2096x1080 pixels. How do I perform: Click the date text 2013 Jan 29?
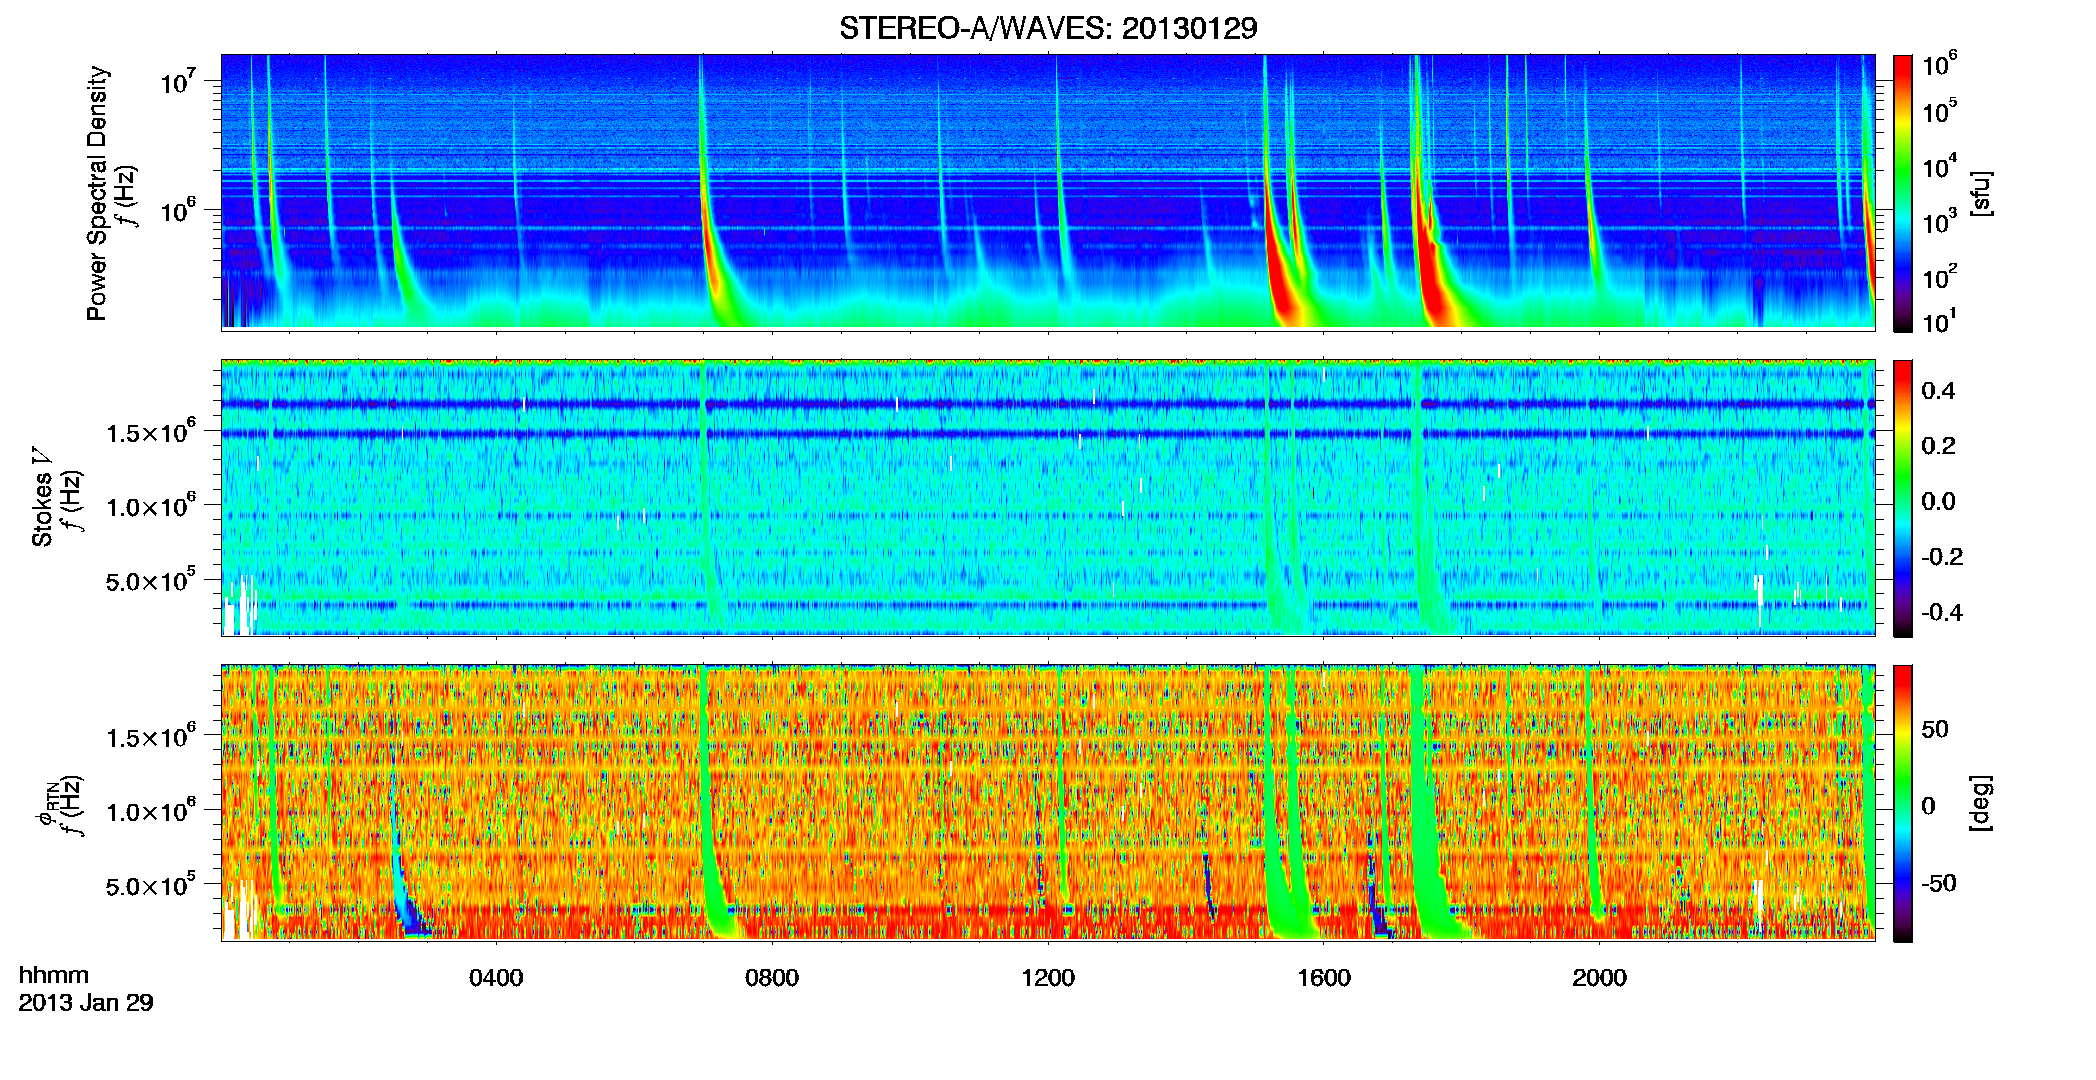(86, 1003)
